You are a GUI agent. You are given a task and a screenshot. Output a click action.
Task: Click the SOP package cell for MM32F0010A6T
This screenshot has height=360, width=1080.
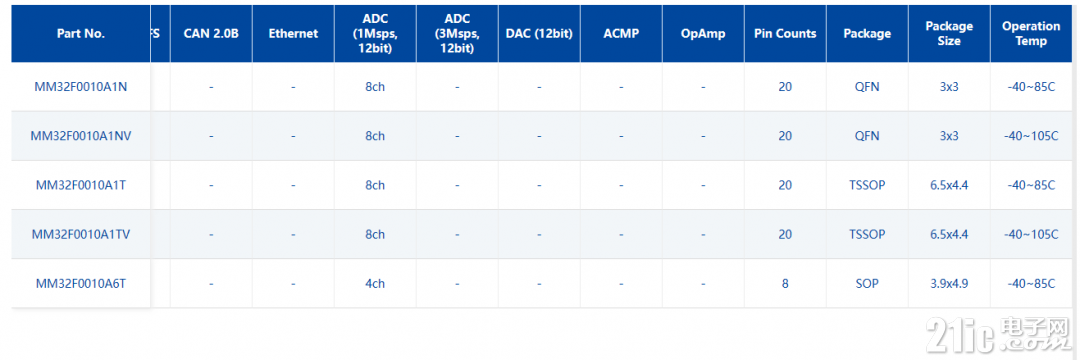coord(867,284)
